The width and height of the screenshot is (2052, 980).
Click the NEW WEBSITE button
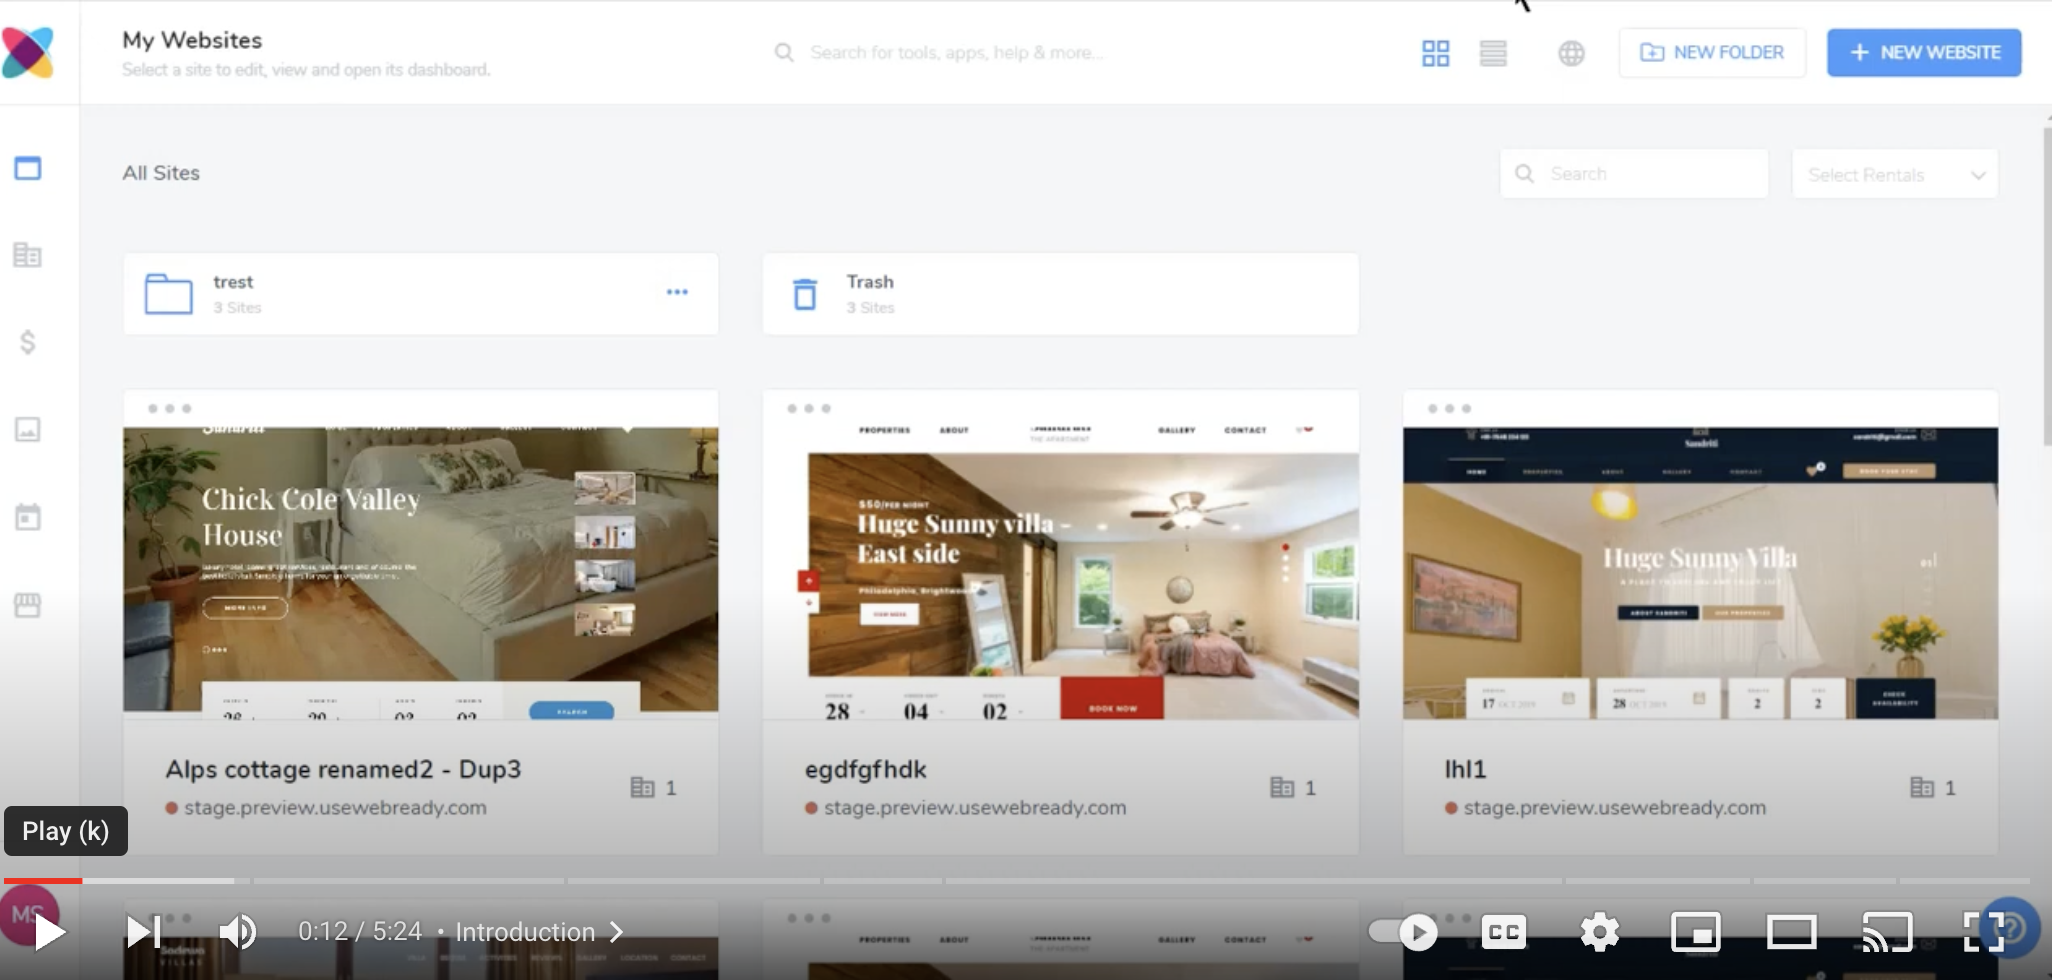click(1923, 52)
